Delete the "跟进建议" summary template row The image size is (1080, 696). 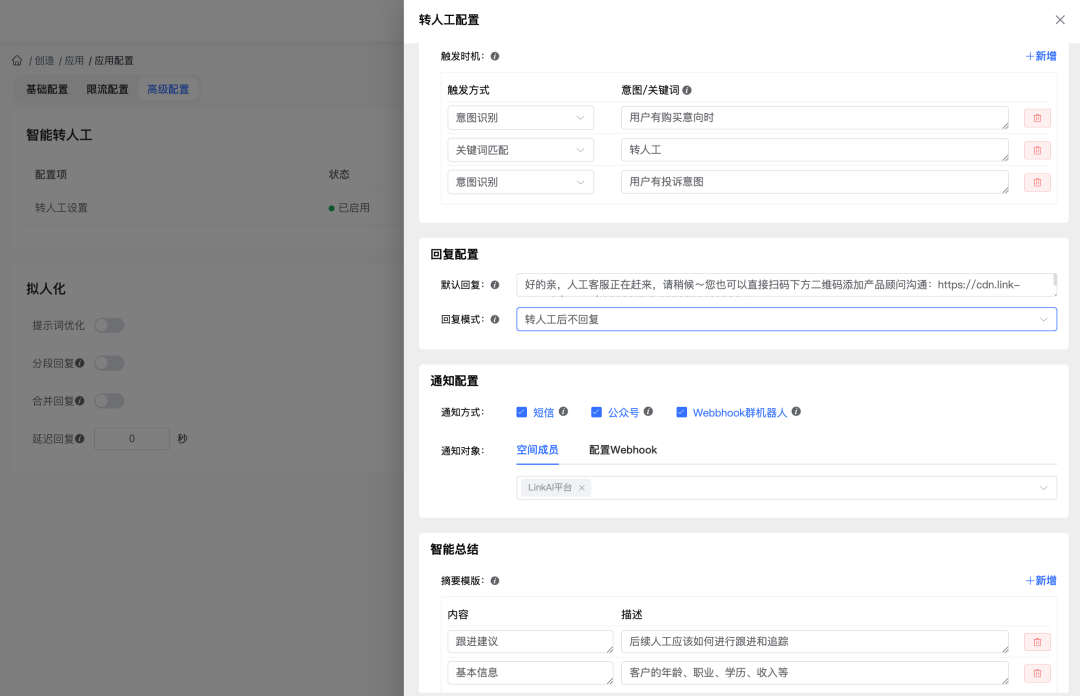(x=1037, y=641)
